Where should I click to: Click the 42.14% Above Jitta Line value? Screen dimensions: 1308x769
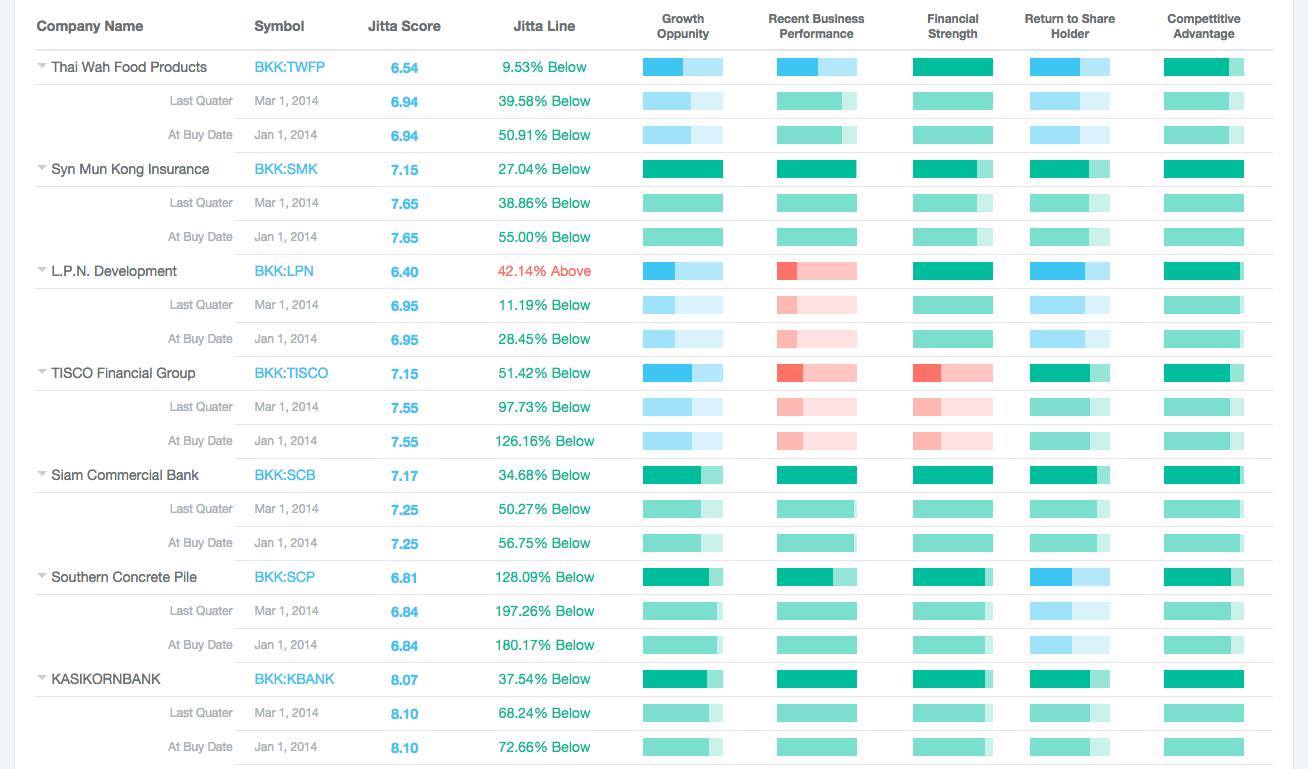(544, 271)
